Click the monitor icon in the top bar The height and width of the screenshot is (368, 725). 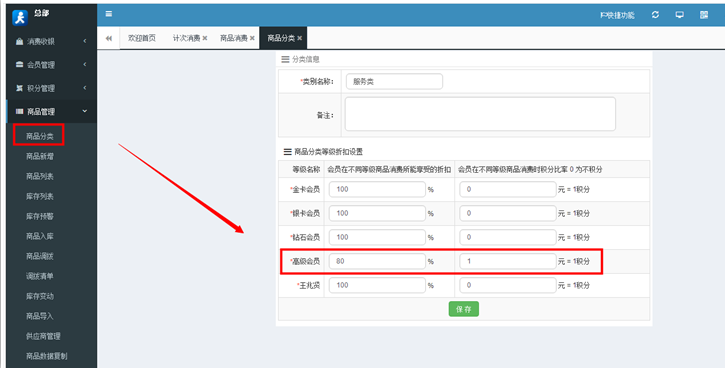(679, 15)
